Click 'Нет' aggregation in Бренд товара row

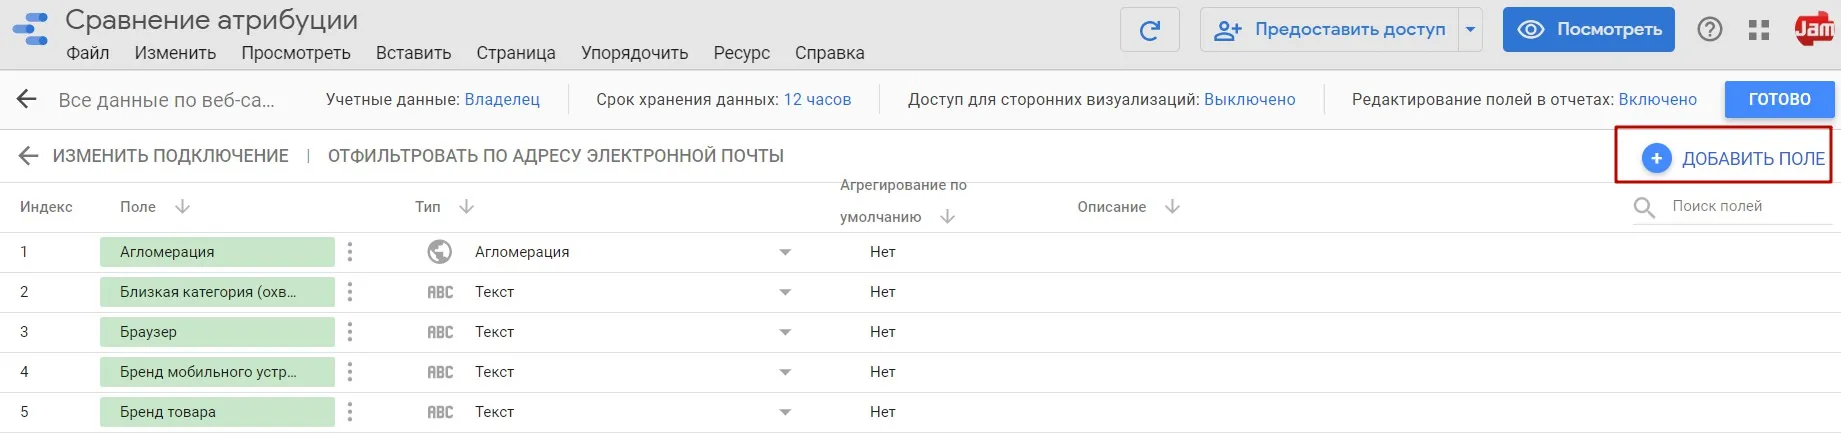tap(883, 412)
